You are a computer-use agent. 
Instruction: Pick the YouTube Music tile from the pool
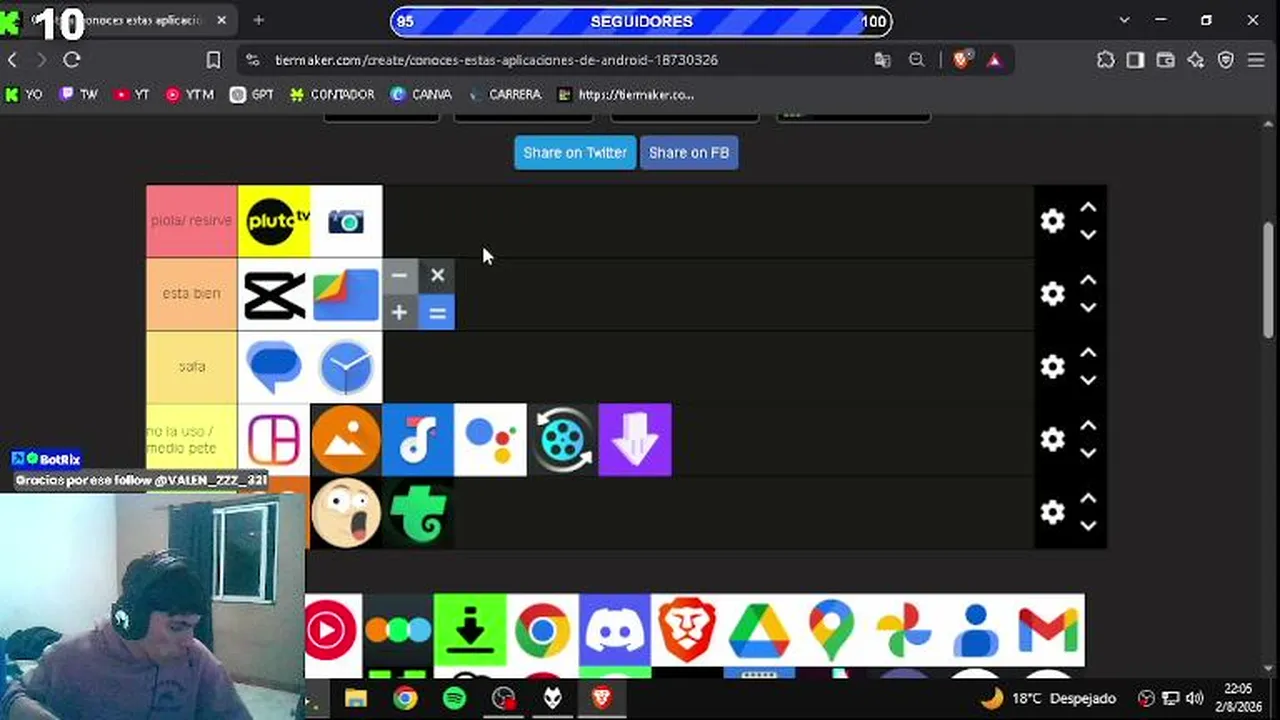[x=333, y=630]
